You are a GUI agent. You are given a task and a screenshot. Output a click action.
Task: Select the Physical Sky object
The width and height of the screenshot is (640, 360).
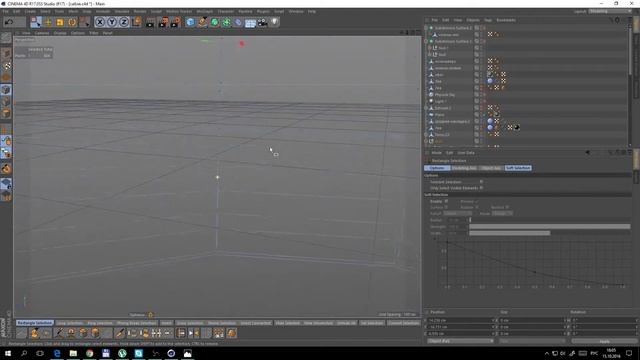pyautogui.click(x=444, y=95)
